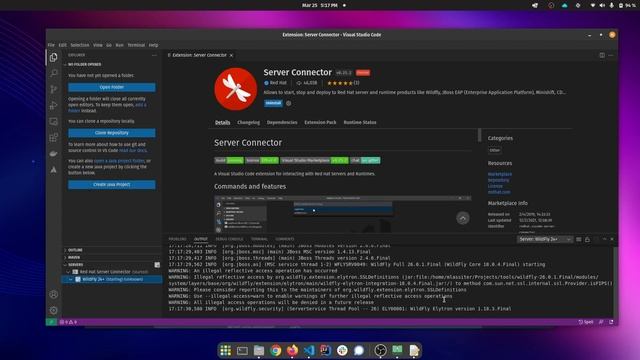Open the Accounts menu in activity bar
Screen dimensions: 640x360
(53, 294)
